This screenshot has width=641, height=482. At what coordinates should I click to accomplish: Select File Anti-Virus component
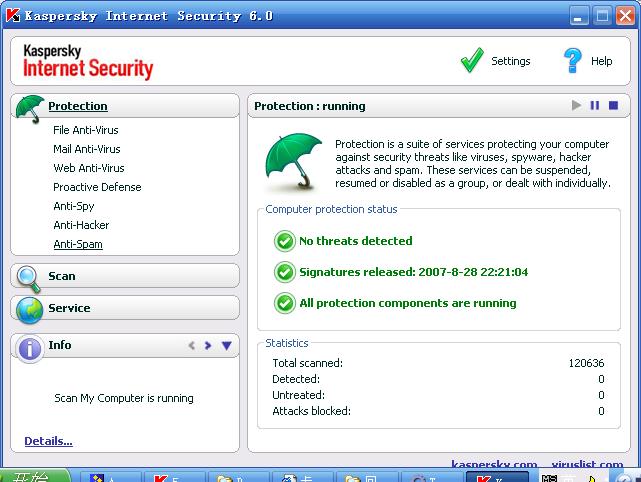pyautogui.click(x=86, y=130)
